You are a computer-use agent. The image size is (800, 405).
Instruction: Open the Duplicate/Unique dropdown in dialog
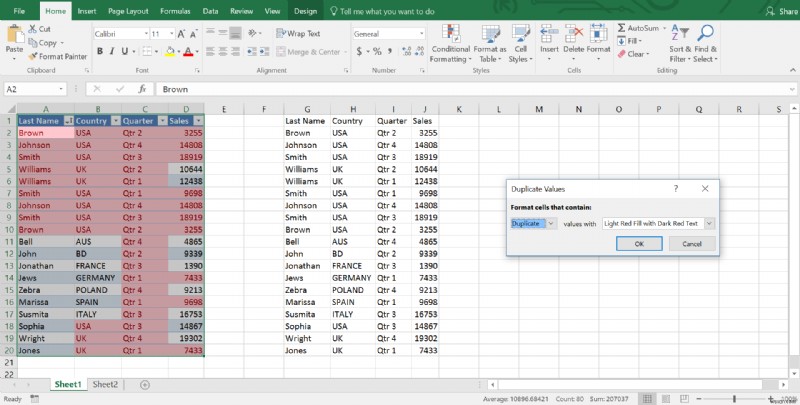point(551,223)
